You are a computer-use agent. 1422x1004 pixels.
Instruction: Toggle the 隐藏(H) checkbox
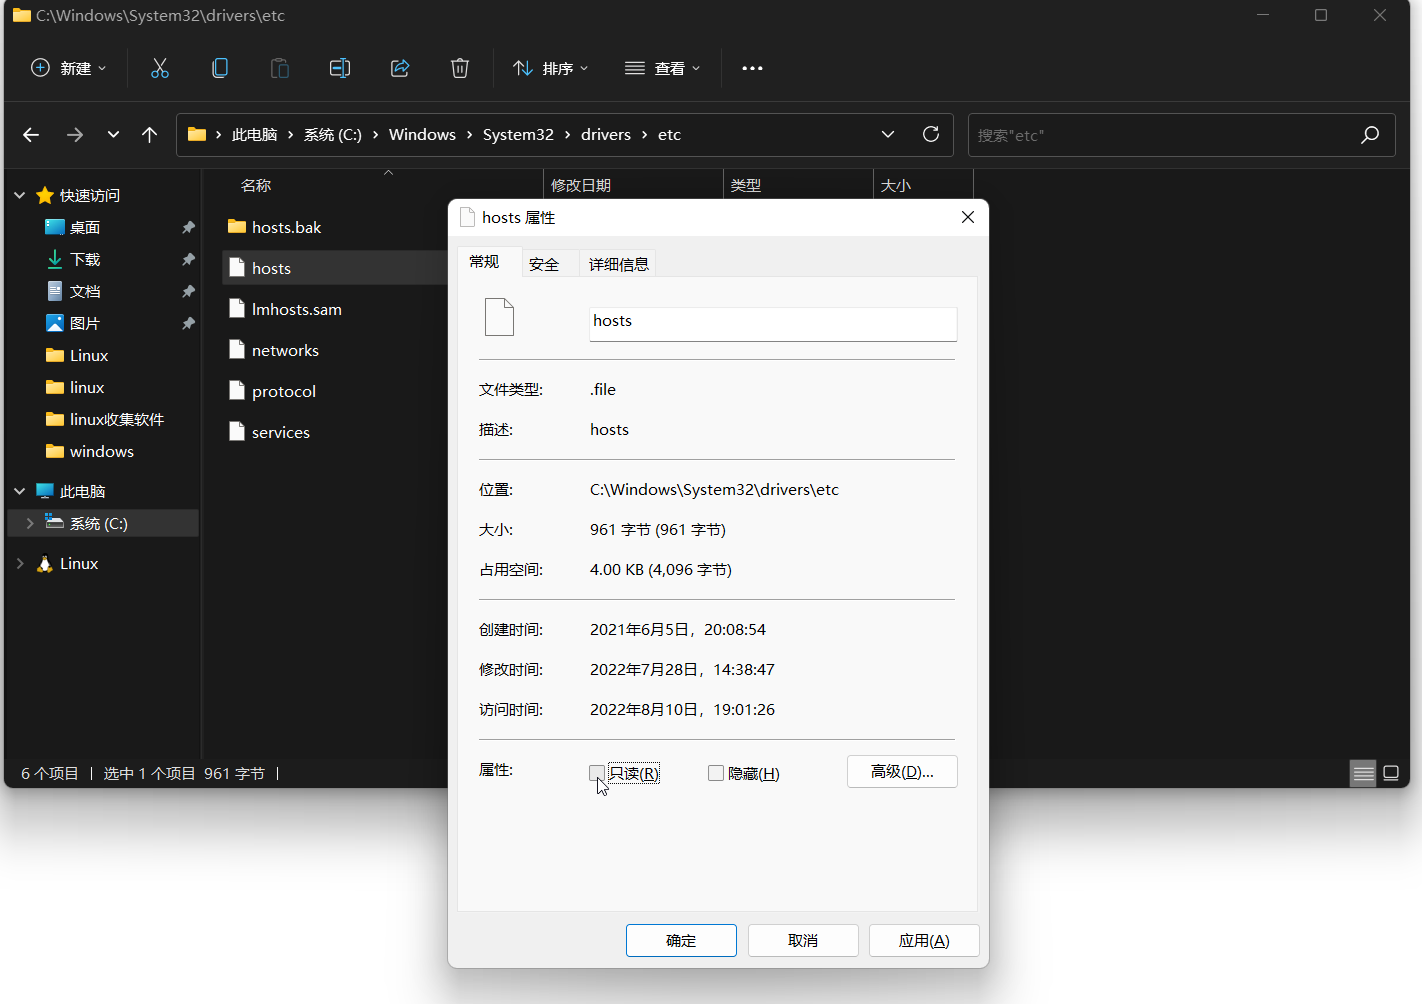(x=716, y=773)
